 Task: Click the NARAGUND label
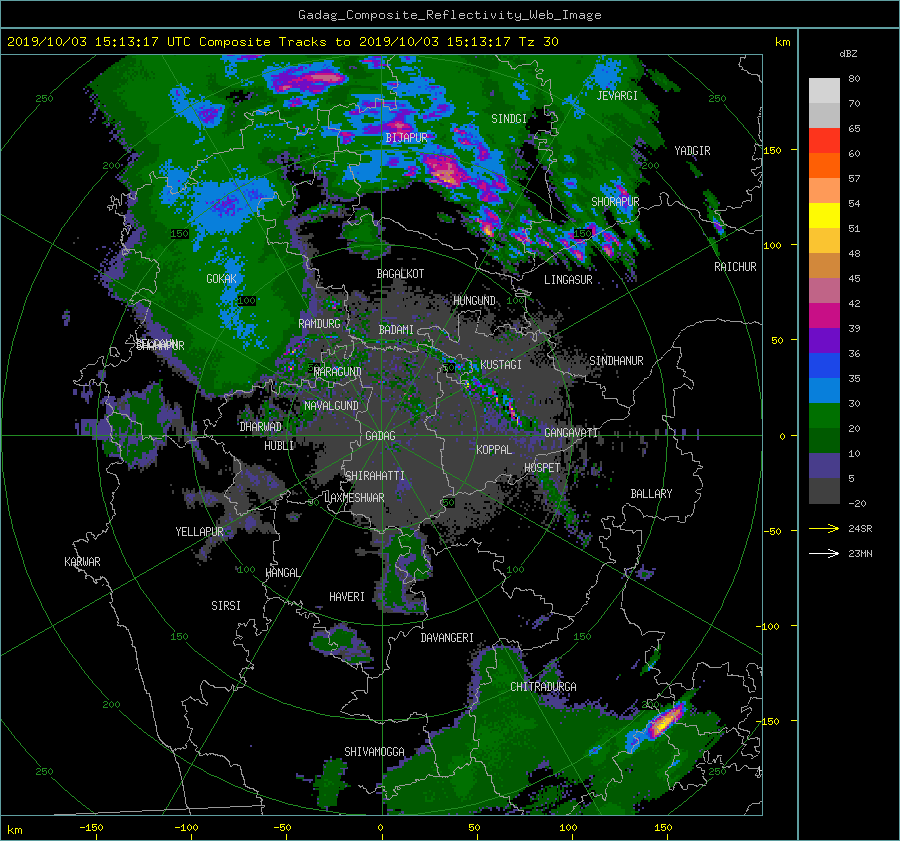[x=338, y=372]
